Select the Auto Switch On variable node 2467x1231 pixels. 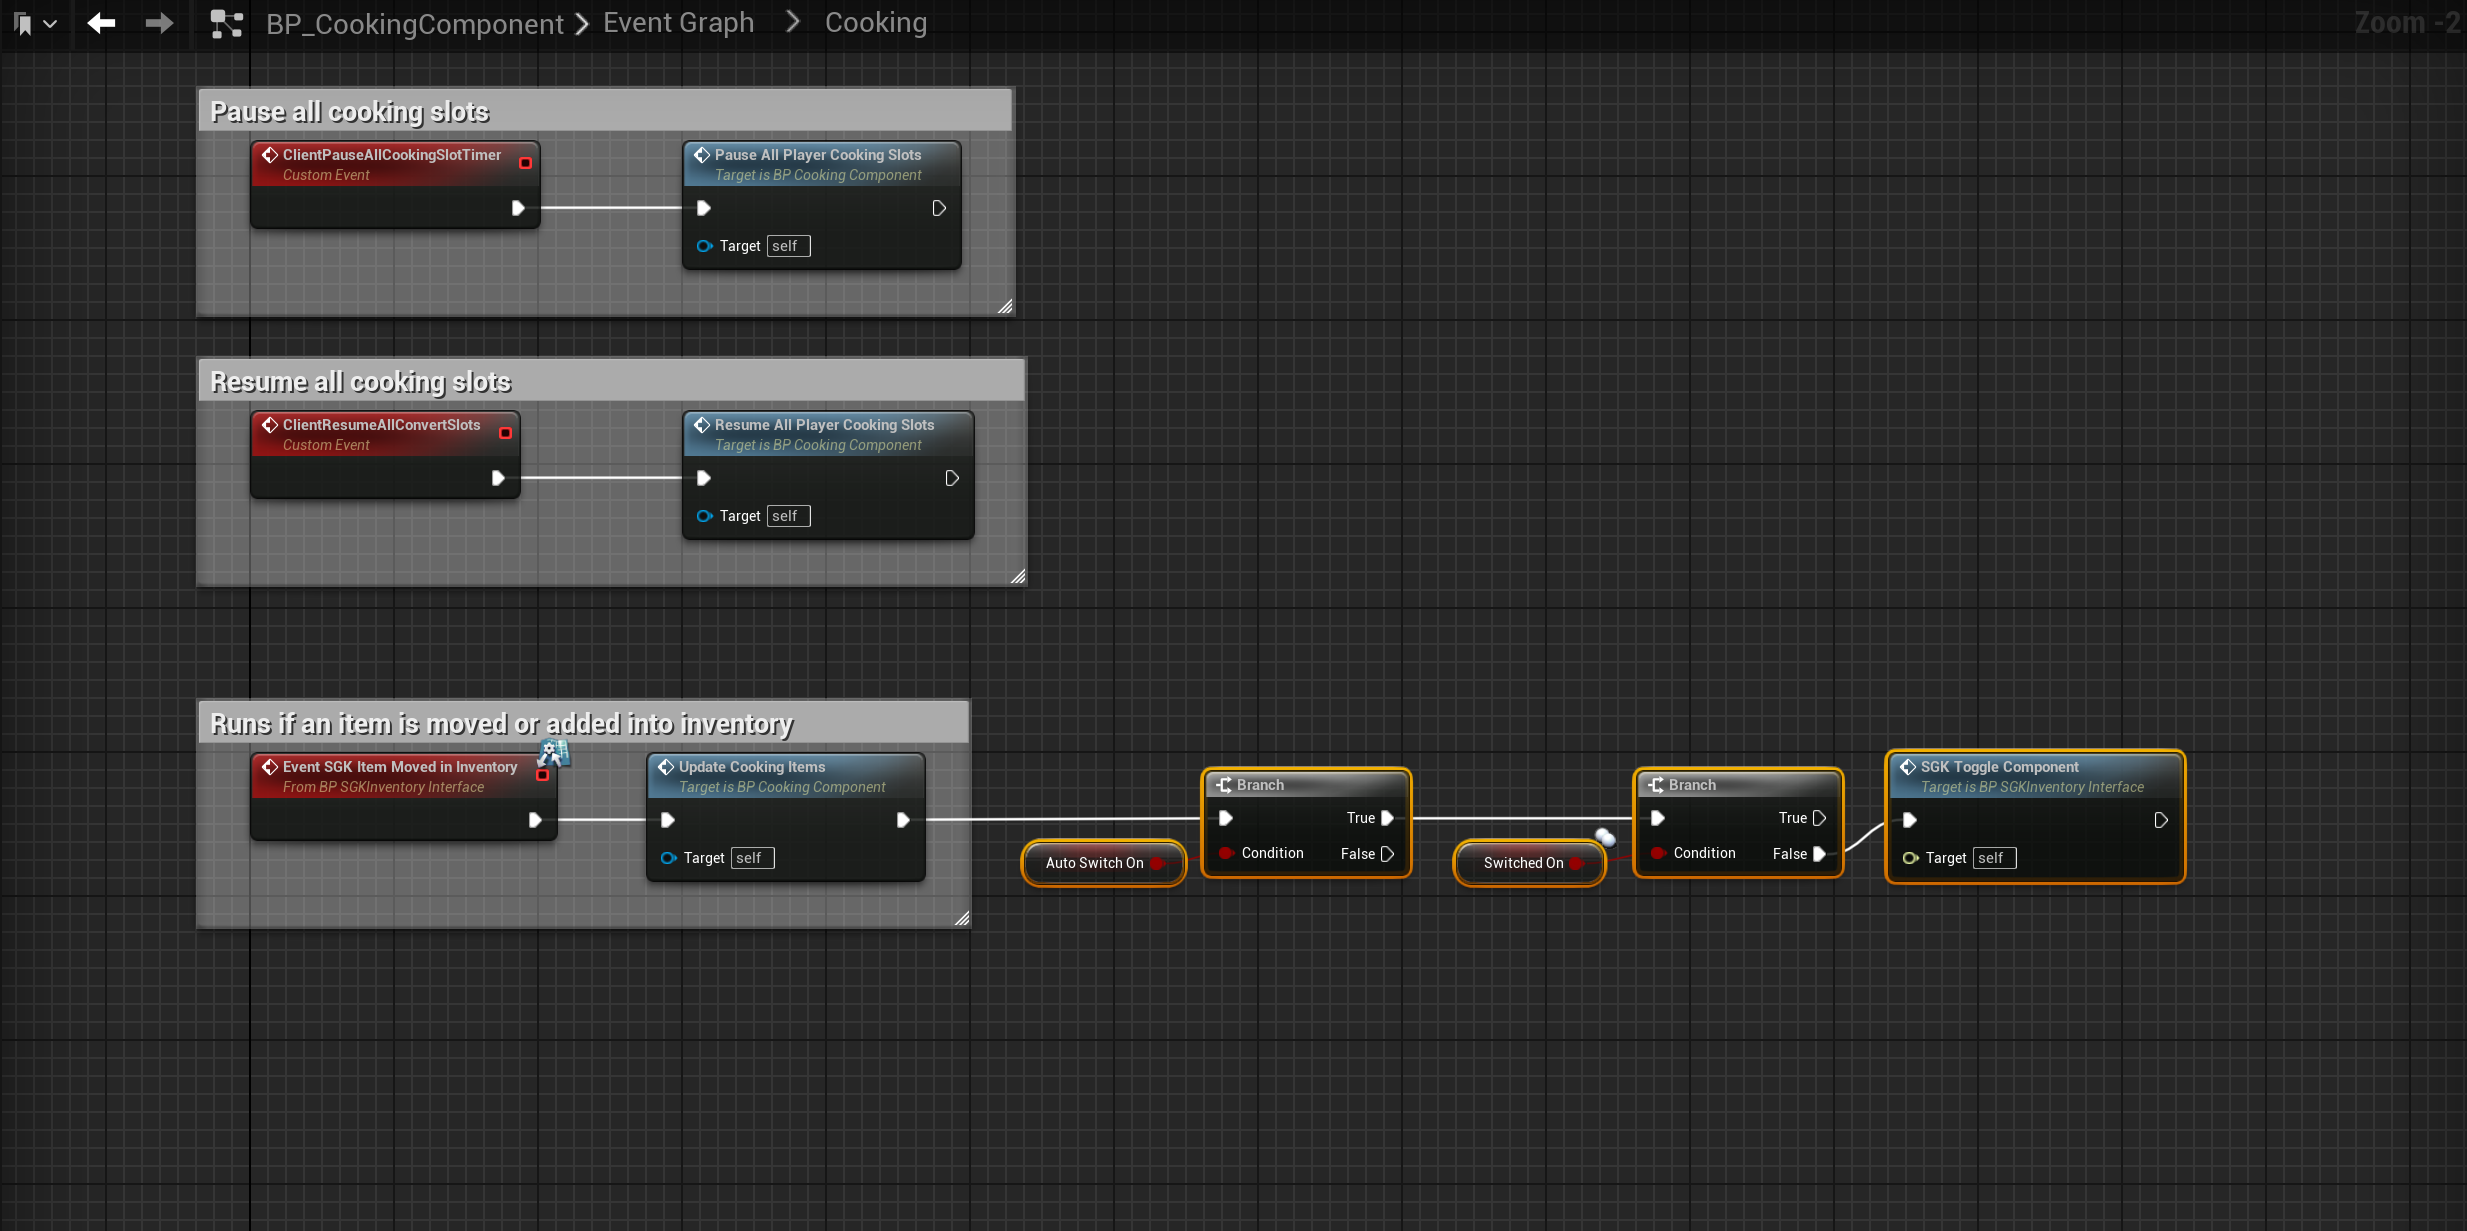[x=1094, y=863]
